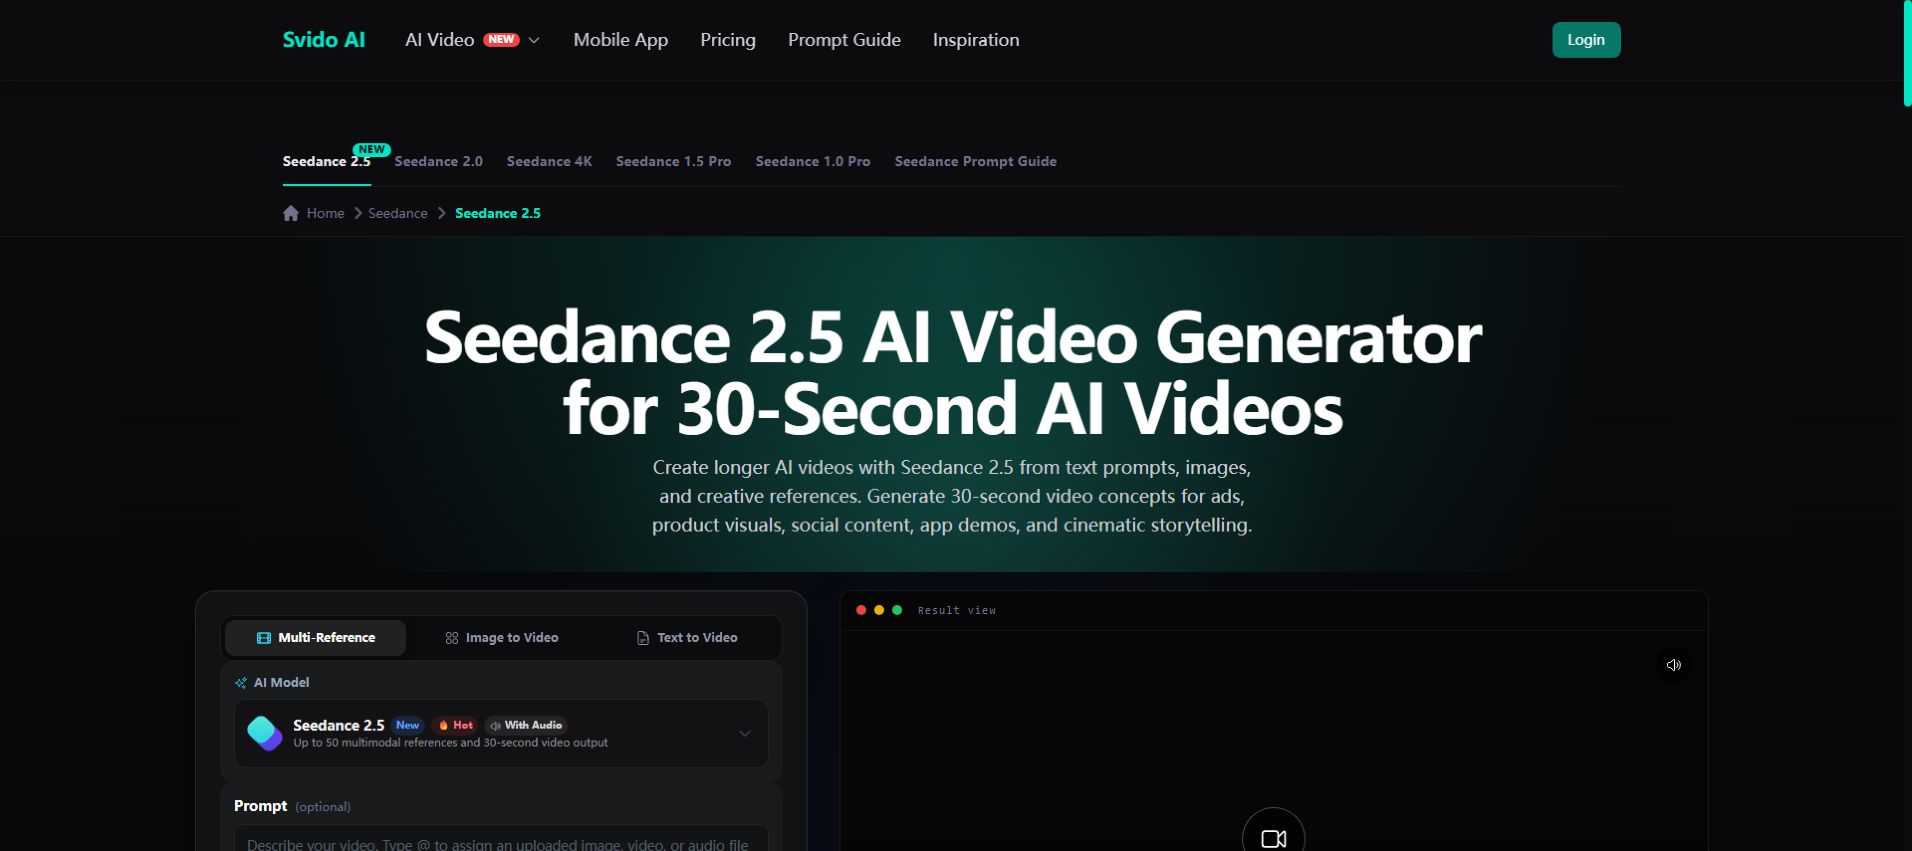Click the video camera icon in result view

click(1274, 838)
